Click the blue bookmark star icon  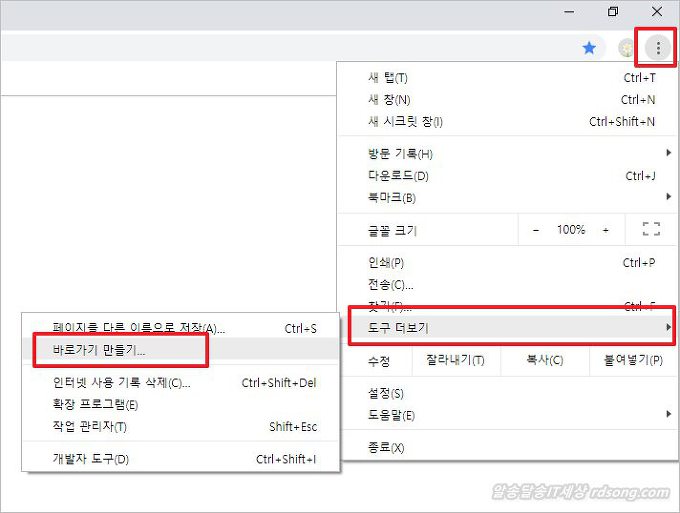tap(589, 47)
